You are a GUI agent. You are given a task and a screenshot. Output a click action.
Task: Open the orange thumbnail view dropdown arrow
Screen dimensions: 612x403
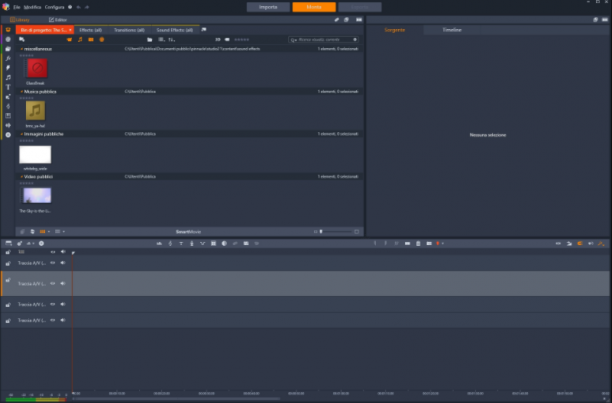coord(49,232)
